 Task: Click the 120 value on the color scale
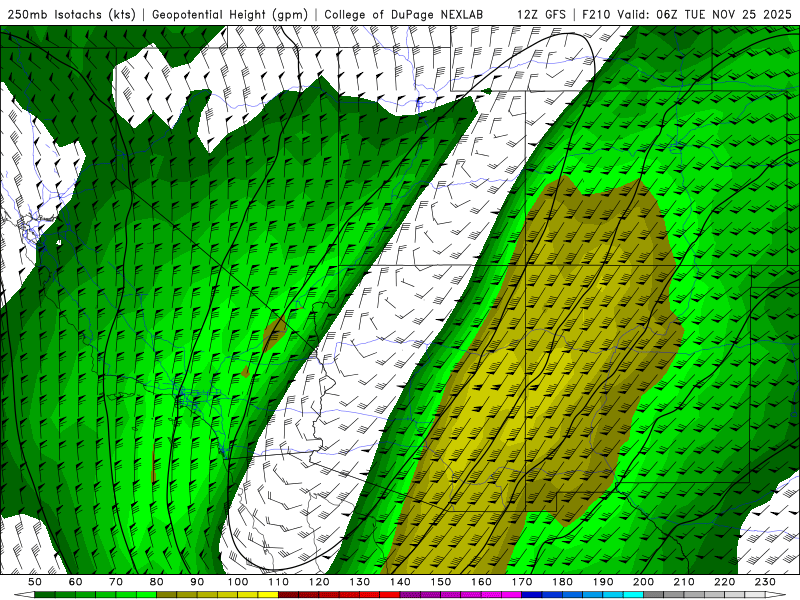319,582
